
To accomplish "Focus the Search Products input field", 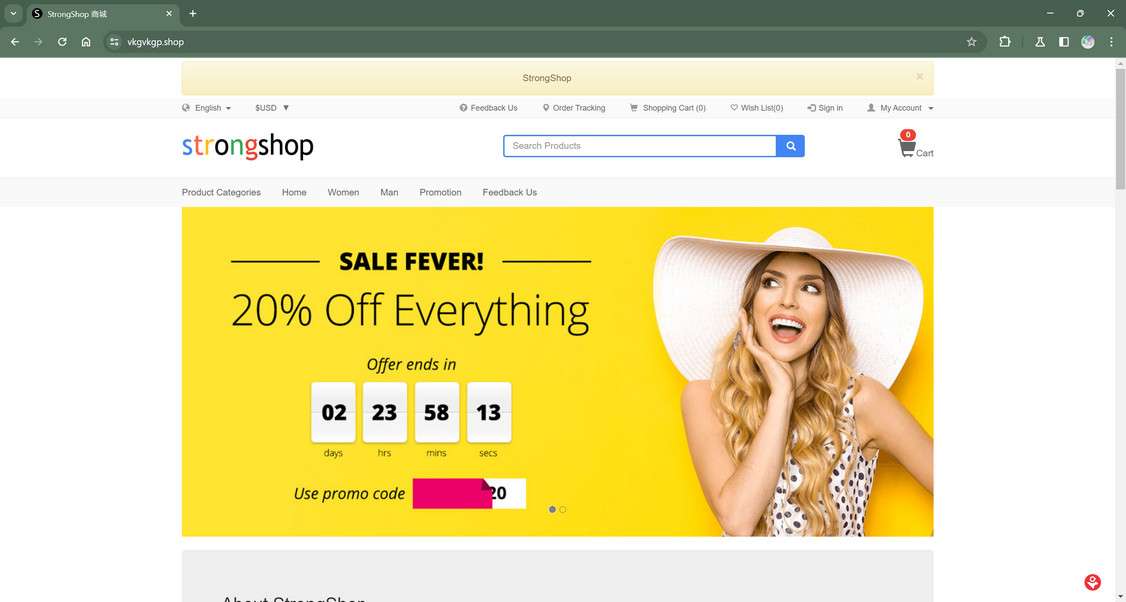I will (x=640, y=146).
